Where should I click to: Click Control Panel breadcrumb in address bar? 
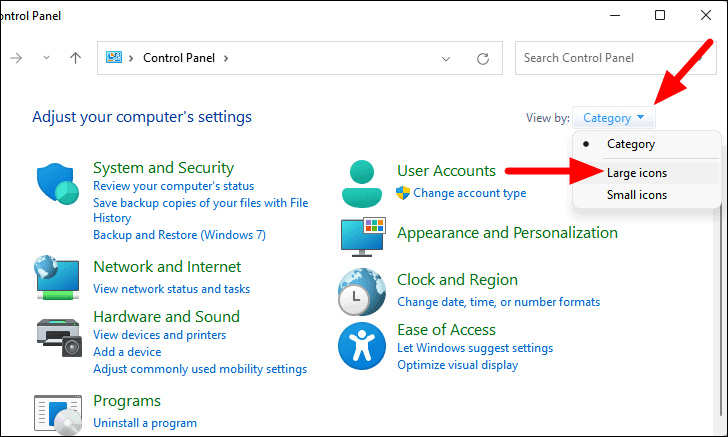click(x=179, y=58)
